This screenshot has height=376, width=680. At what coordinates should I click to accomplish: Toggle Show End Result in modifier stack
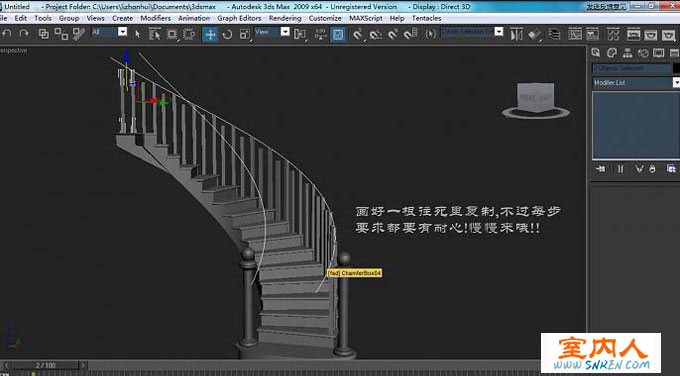(621, 169)
